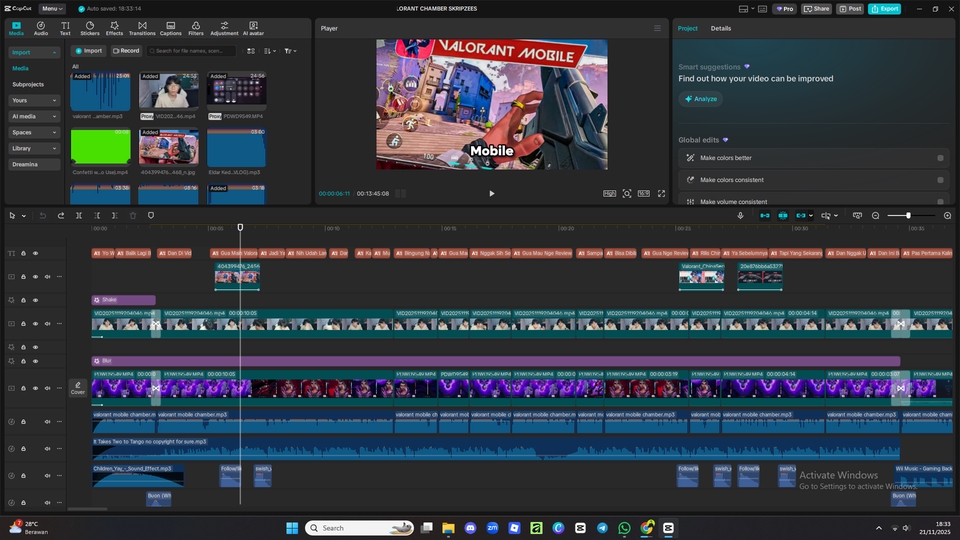Zoom out the timeline with minus magnifier
Screen dimensions: 960x540
(876, 216)
